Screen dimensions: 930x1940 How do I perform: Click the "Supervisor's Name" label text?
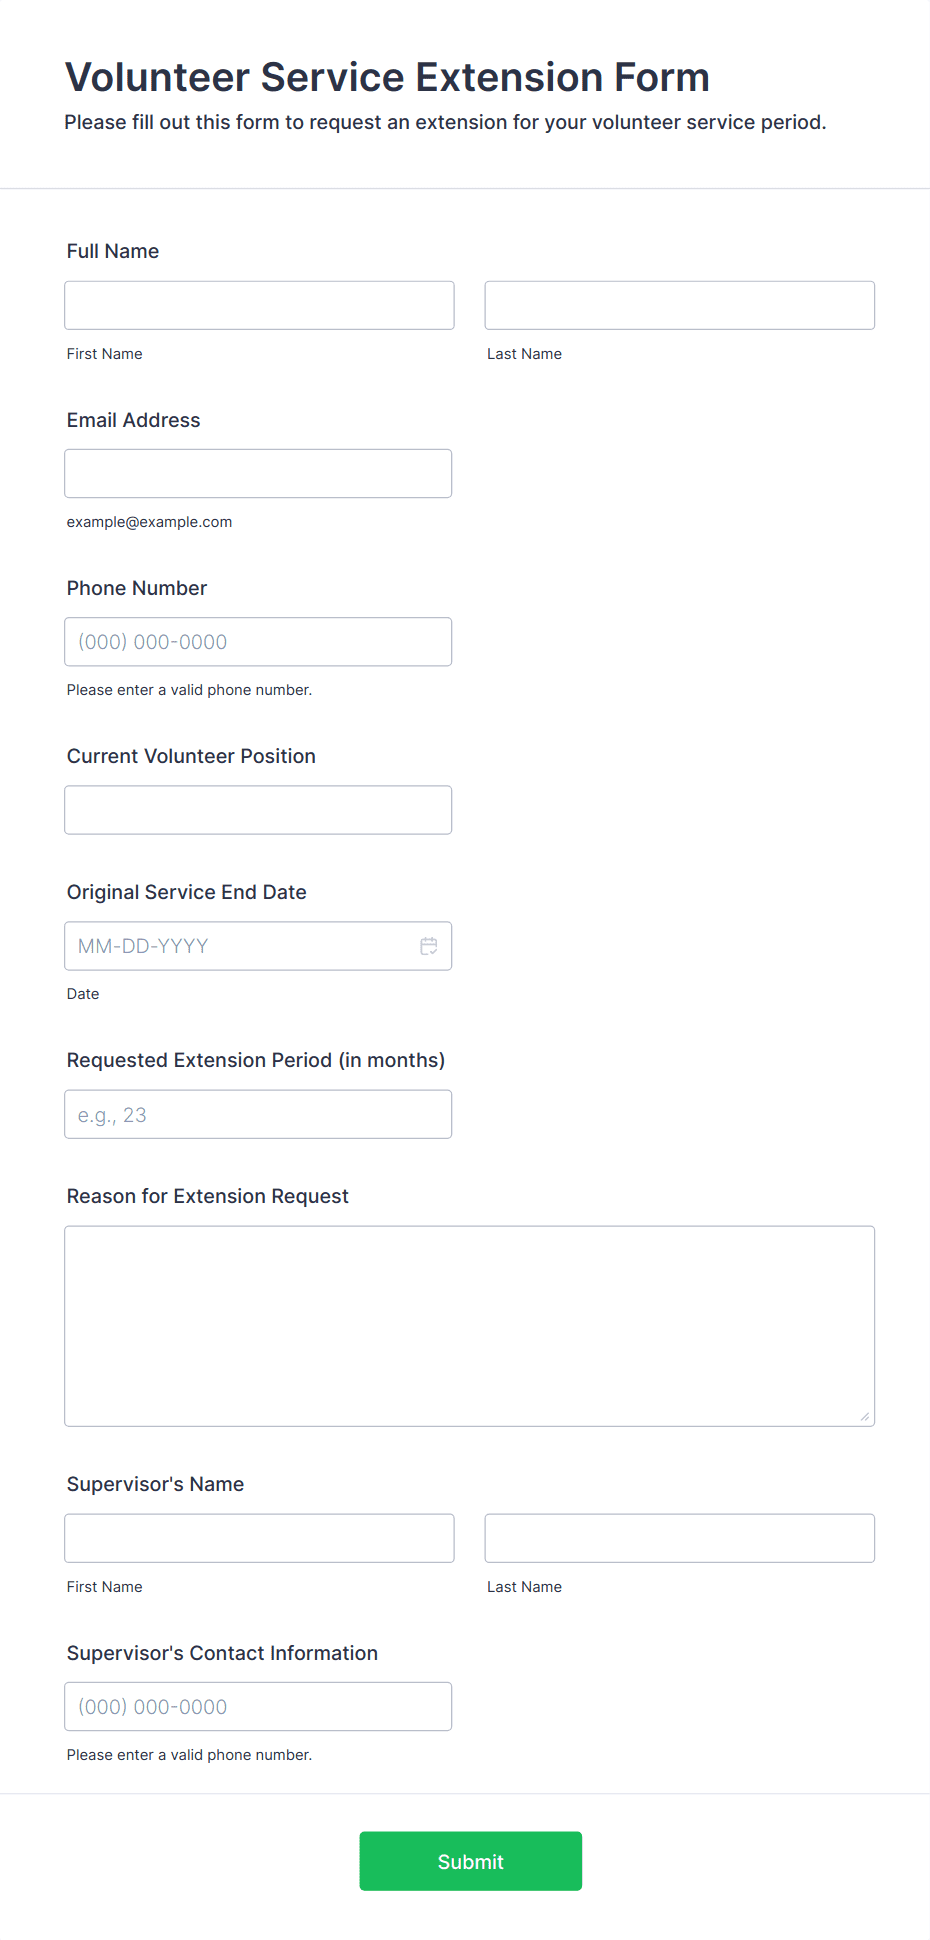tap(156, 1484)
